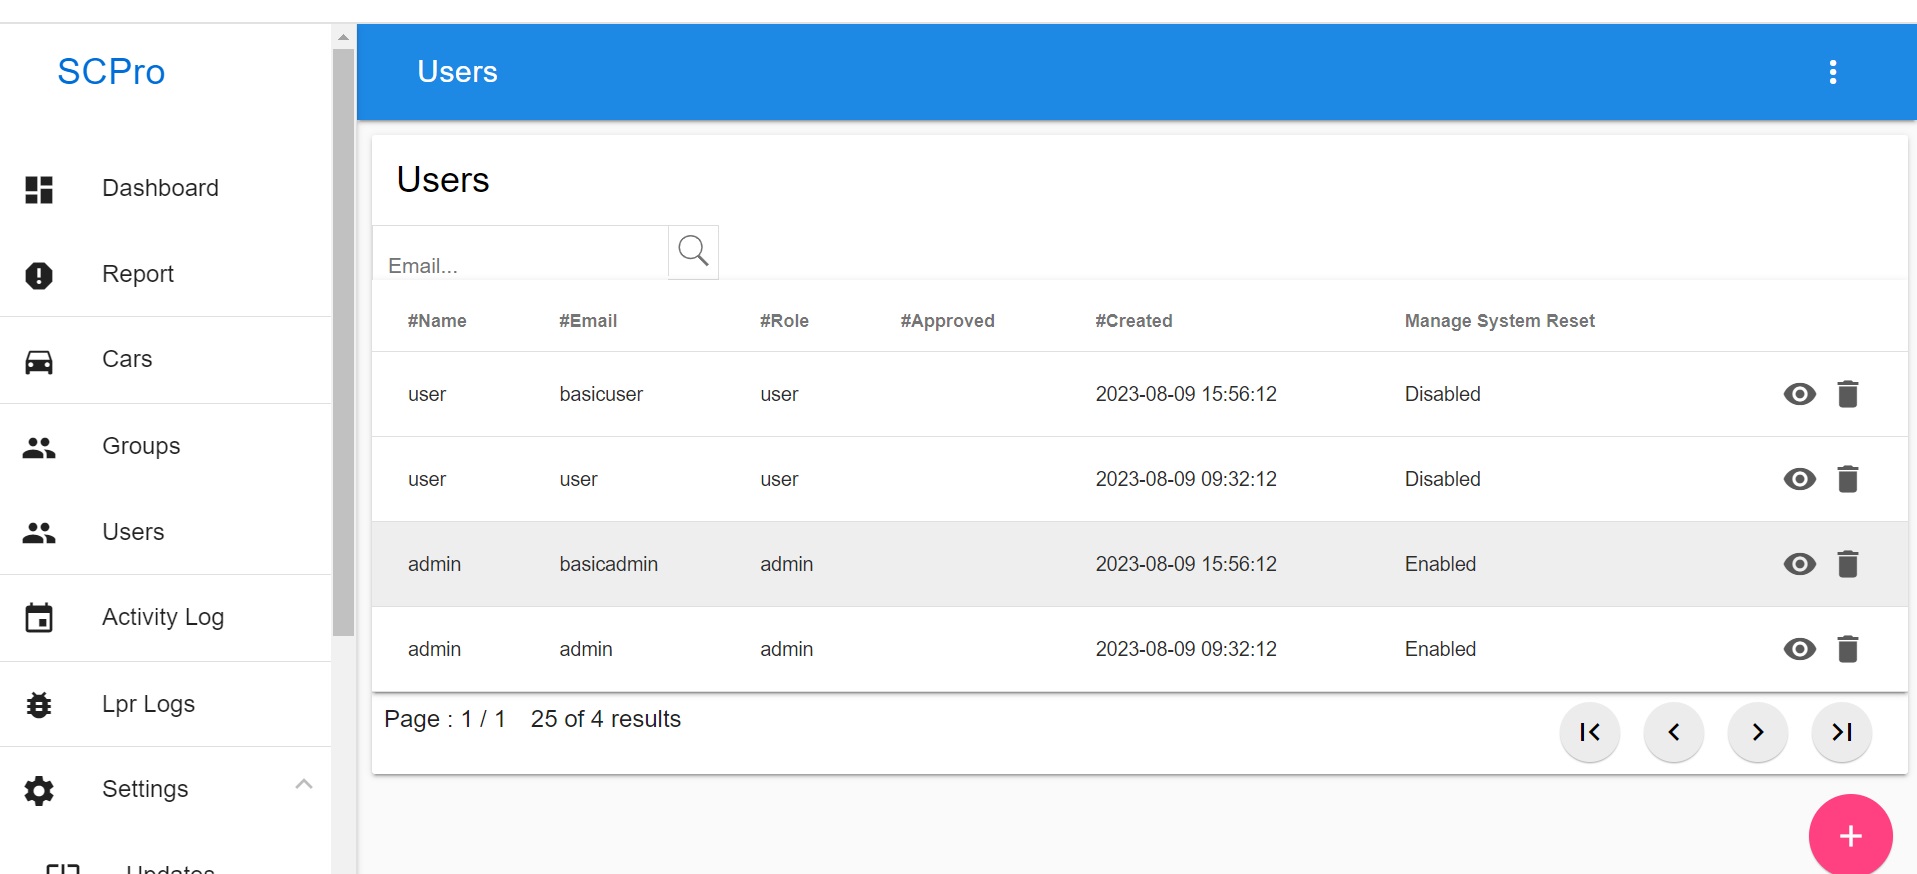Click the Activity Log calendar icon
Viewport: 1917px width, 874px height.
pos(39,618)
